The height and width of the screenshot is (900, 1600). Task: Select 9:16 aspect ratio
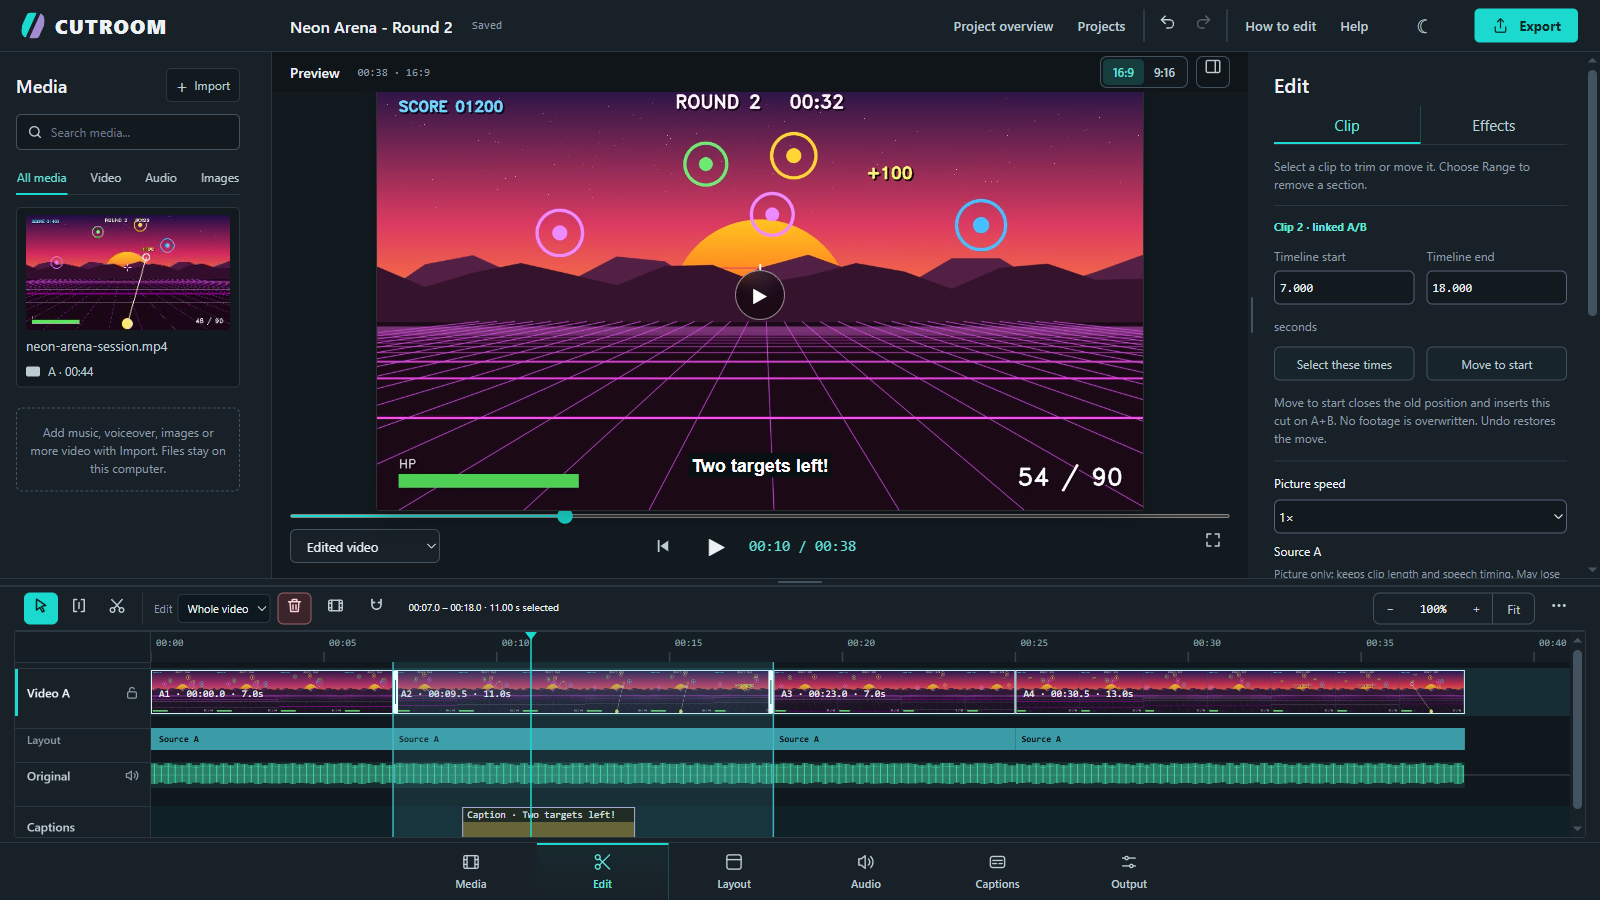click(x=1165, y=72)
